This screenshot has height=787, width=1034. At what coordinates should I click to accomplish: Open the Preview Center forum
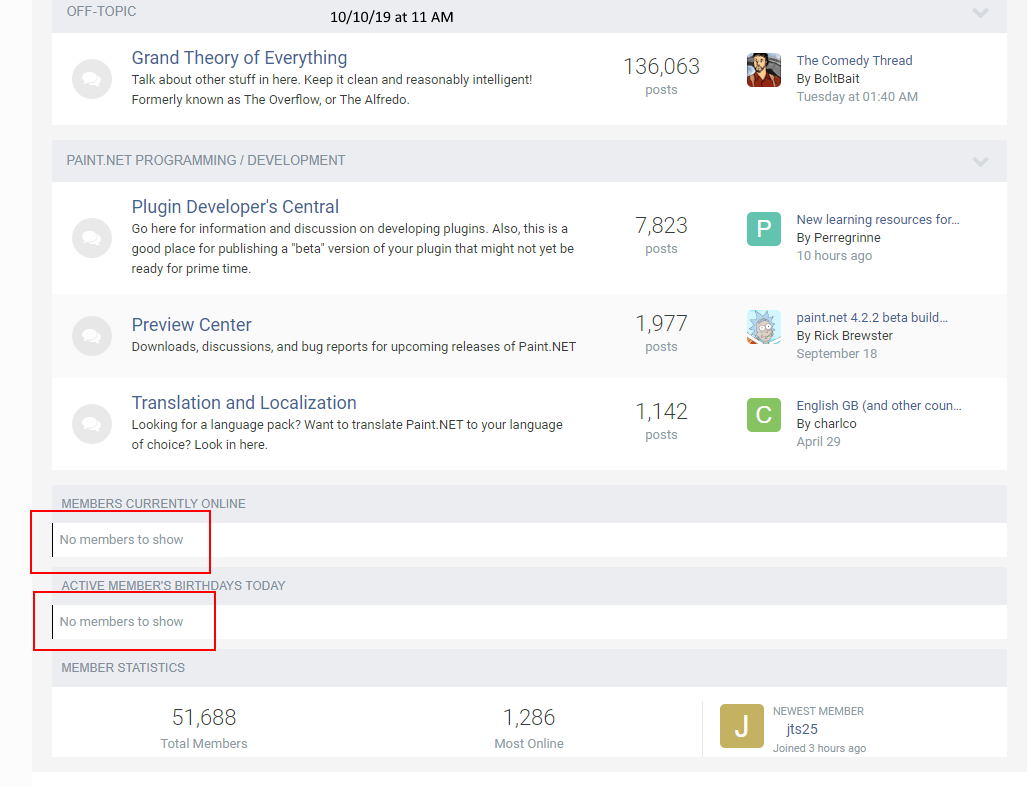[191, 325]
